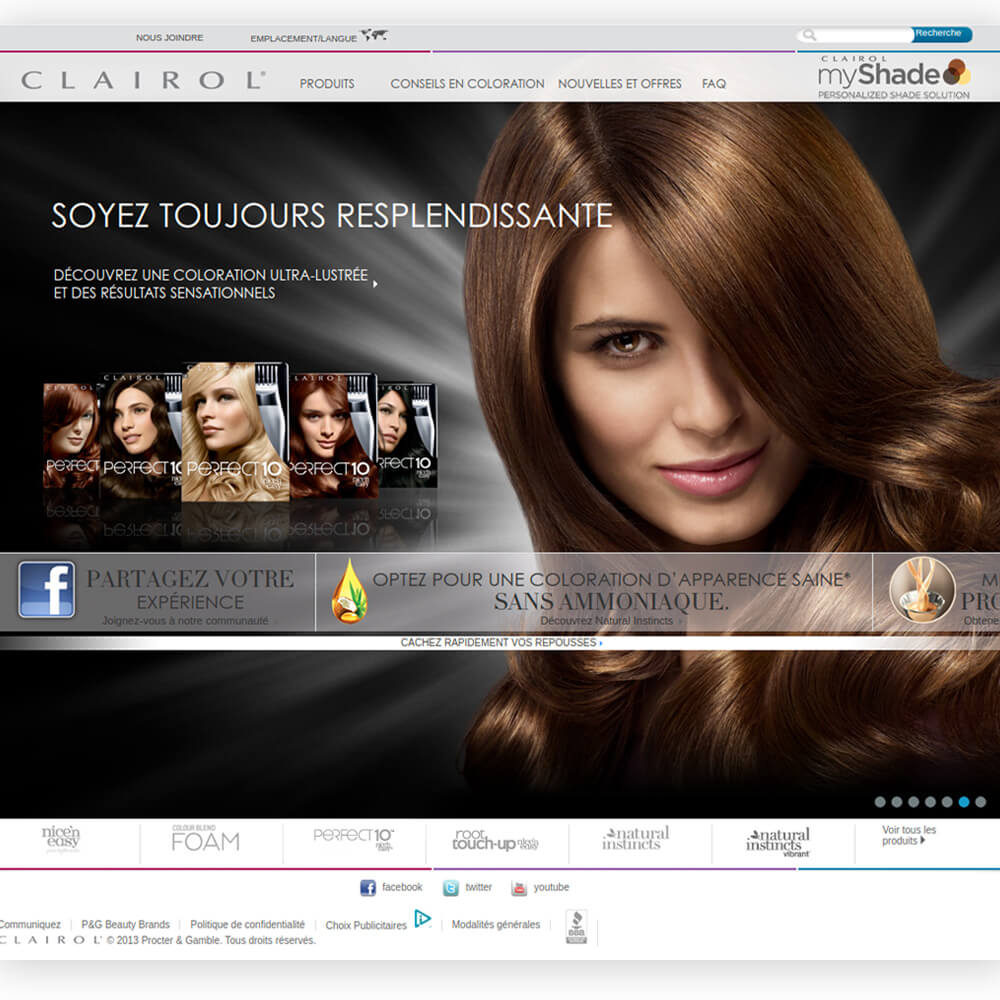Click the red-haired Perfect 10 box on far left

tap(71, 436)
